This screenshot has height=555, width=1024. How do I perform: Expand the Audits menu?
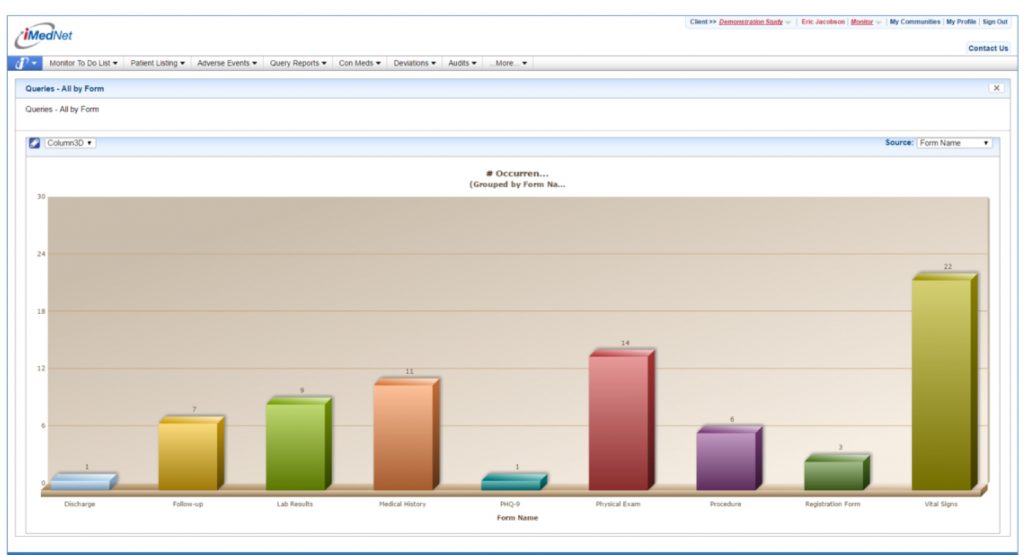coord(462,63)
